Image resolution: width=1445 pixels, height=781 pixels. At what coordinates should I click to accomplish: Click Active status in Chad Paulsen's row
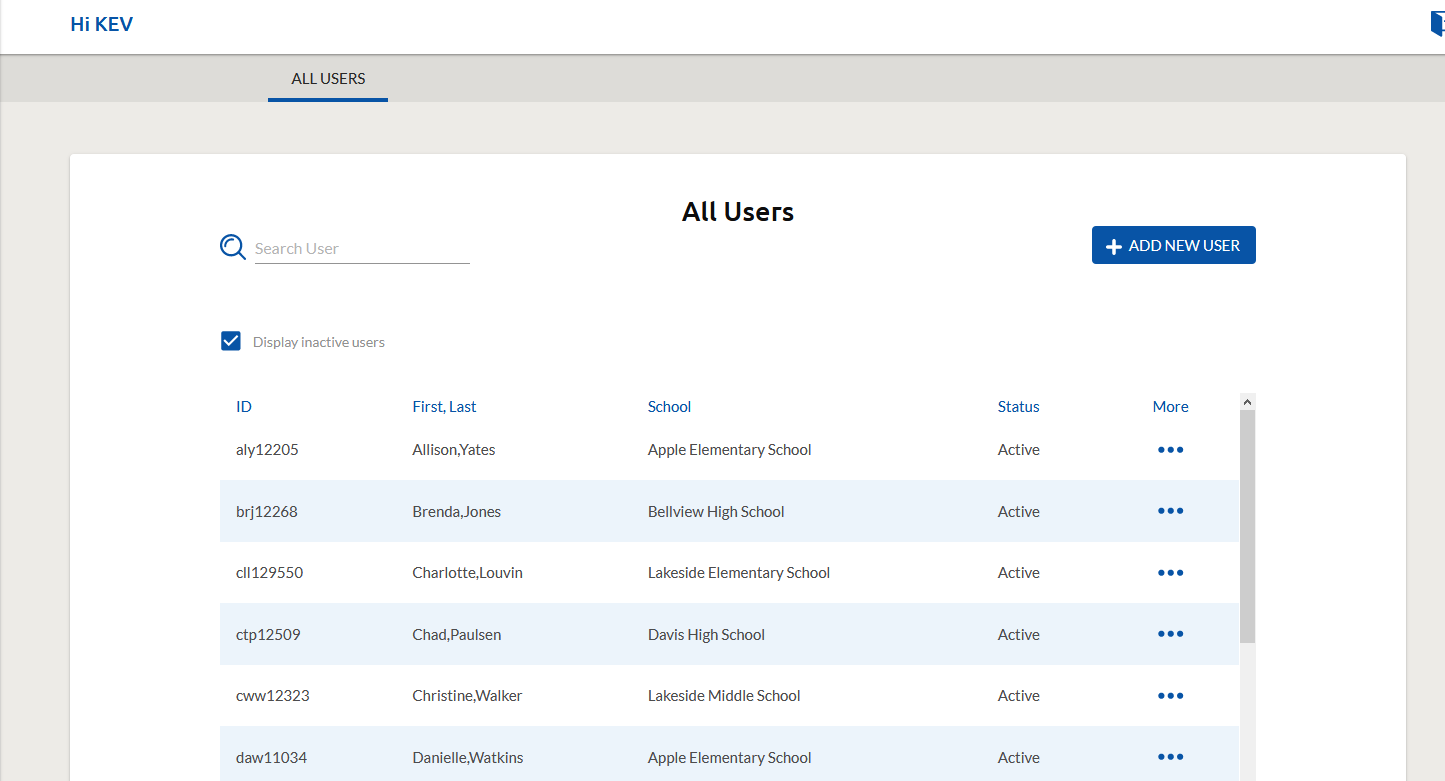1019,635
